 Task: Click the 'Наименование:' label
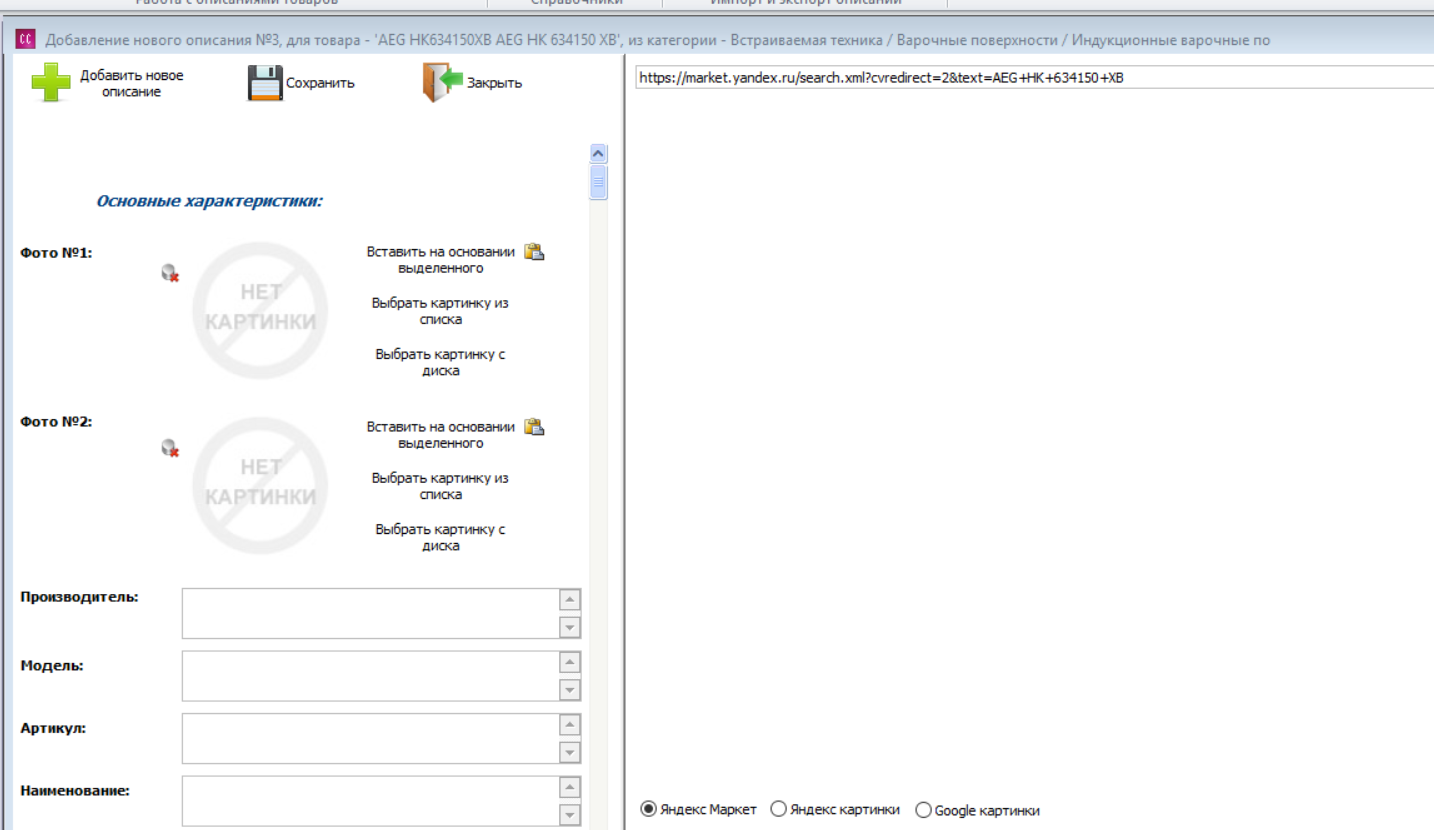(x=76, y=790)
